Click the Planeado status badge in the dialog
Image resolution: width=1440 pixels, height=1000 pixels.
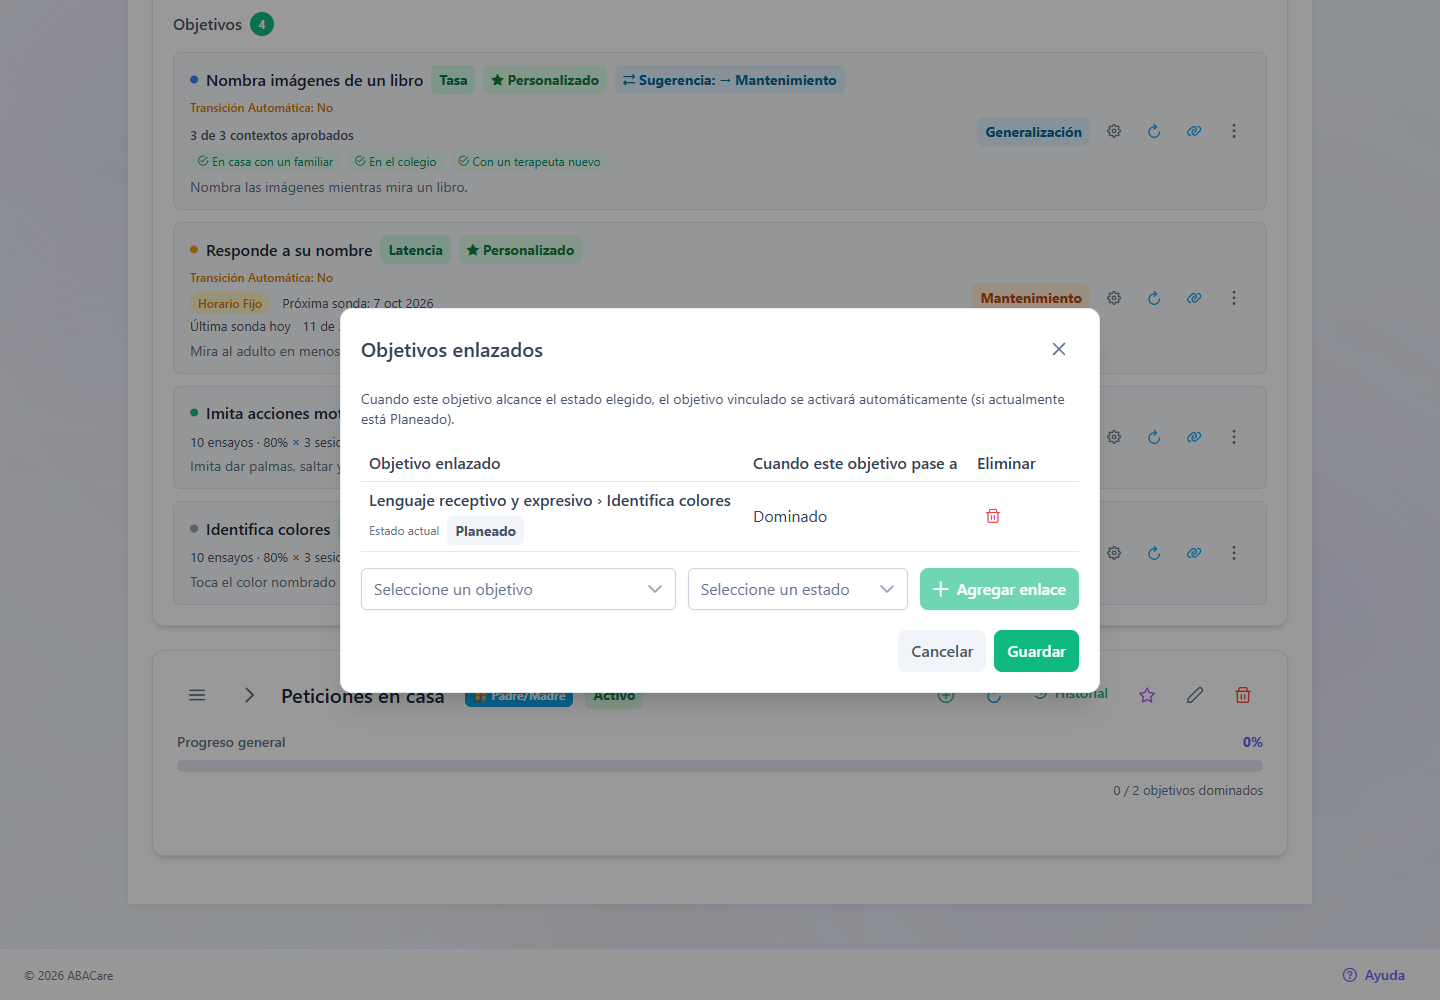tap(485, 531)
